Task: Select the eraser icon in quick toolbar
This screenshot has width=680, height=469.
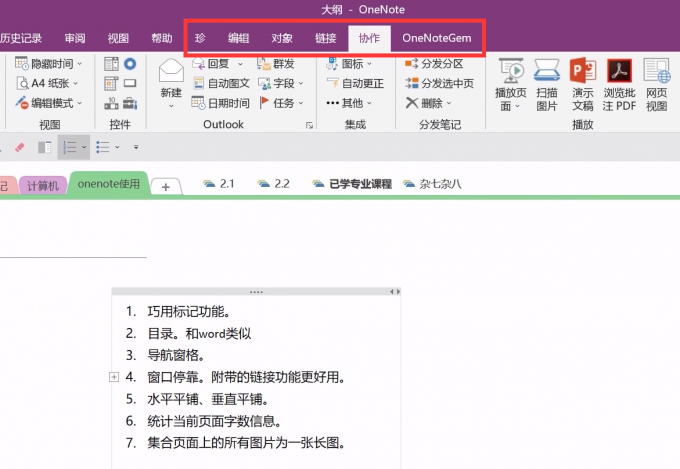Action: pyautogui.click(x=20, y=148)
